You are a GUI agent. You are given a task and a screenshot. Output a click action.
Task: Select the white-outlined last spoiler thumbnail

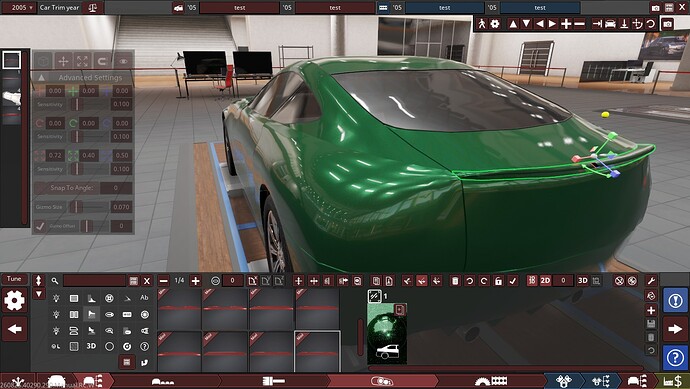coord(317,351)
